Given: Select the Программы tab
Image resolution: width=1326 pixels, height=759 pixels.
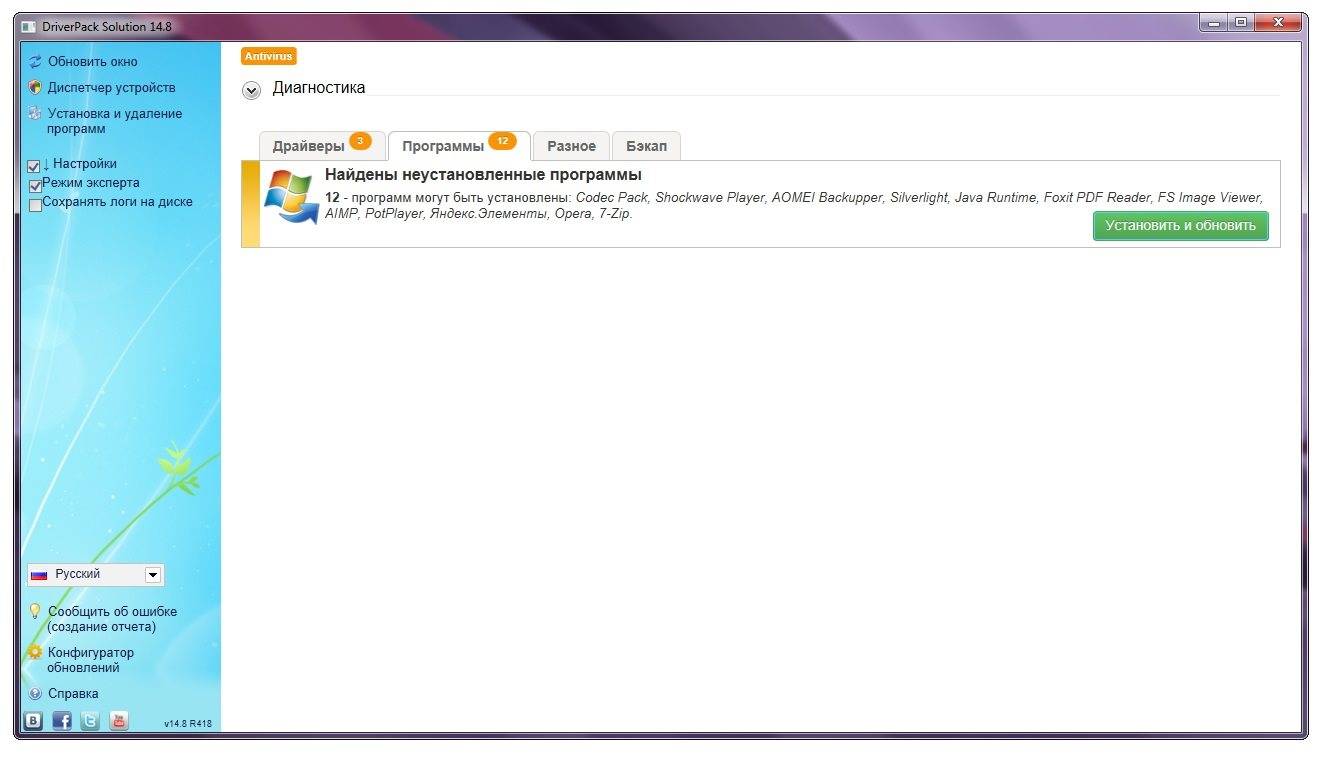Looking at the screenshot, I should click(459, 146).
